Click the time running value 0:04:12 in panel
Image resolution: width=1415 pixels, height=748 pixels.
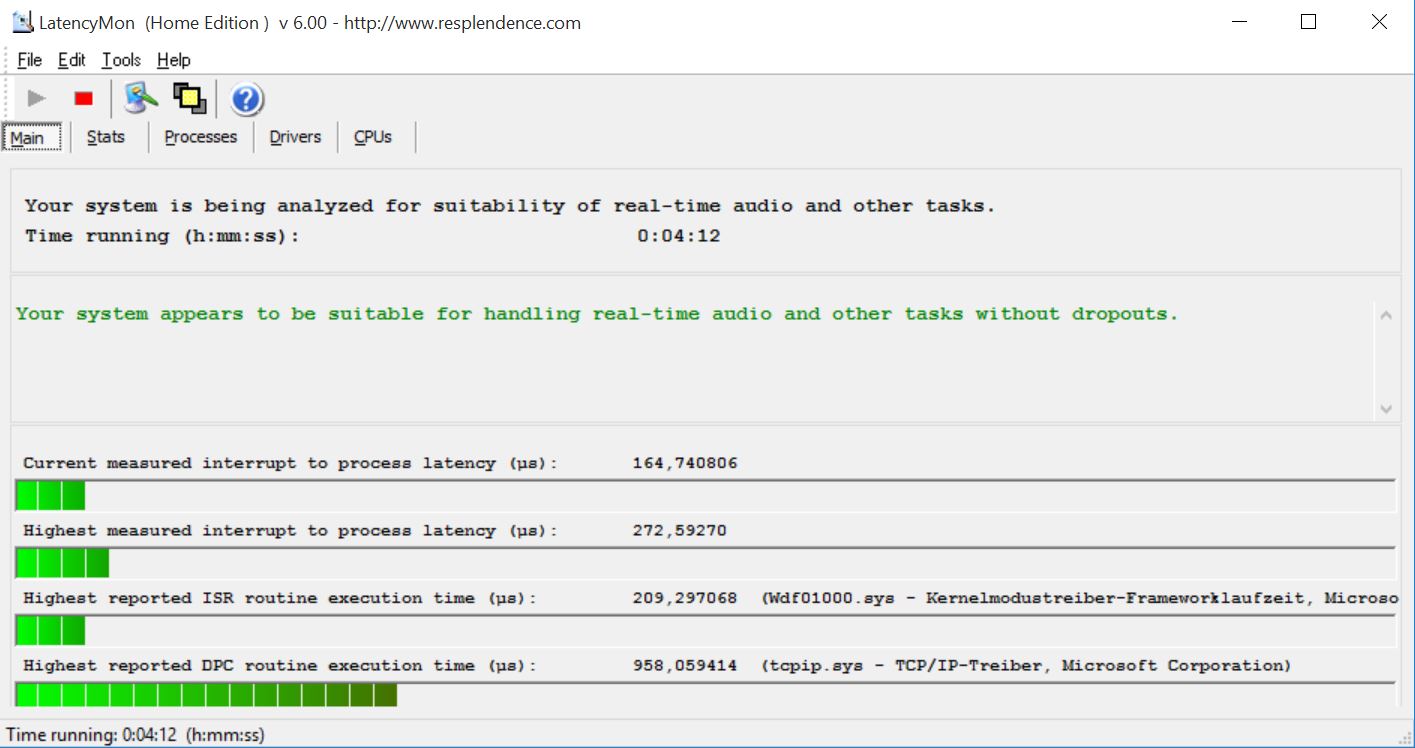[x=679, y=236]
